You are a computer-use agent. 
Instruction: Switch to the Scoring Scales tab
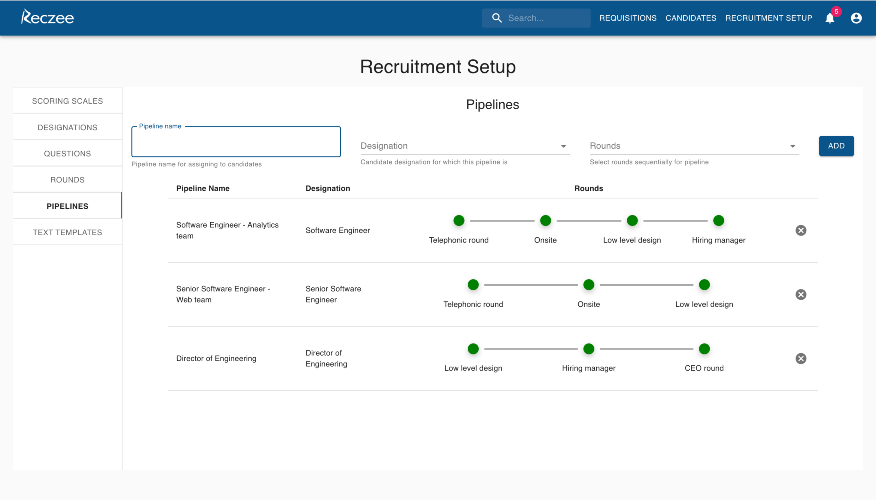[68, 101]
